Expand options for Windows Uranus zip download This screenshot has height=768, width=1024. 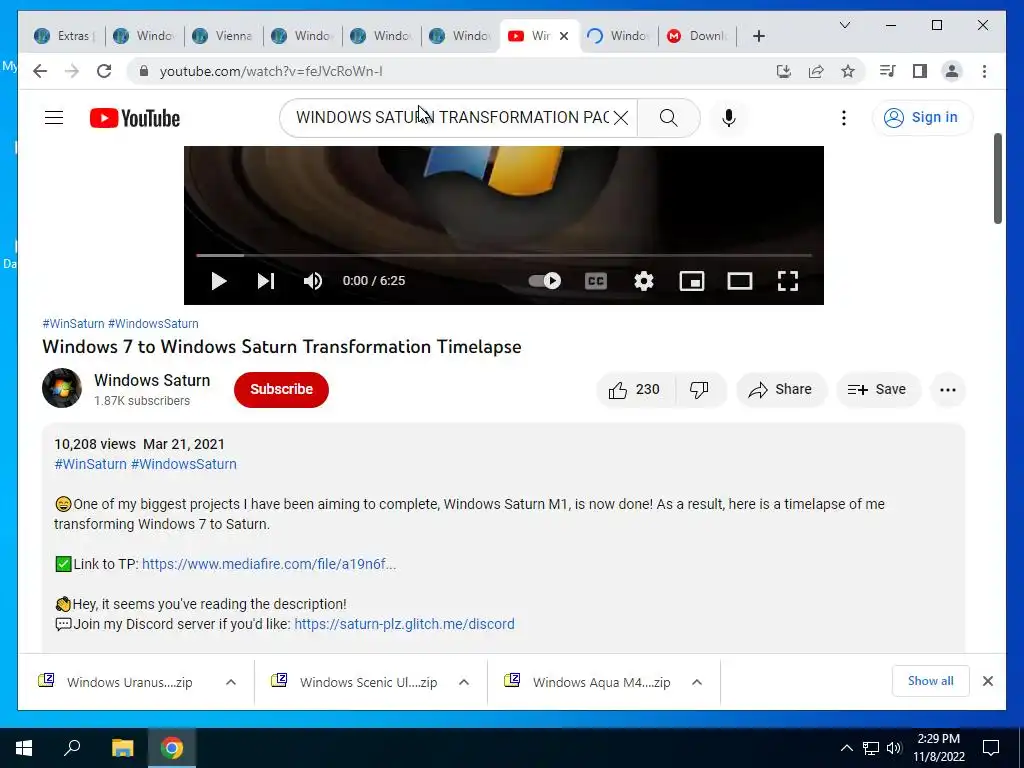[x=231, y=682]
